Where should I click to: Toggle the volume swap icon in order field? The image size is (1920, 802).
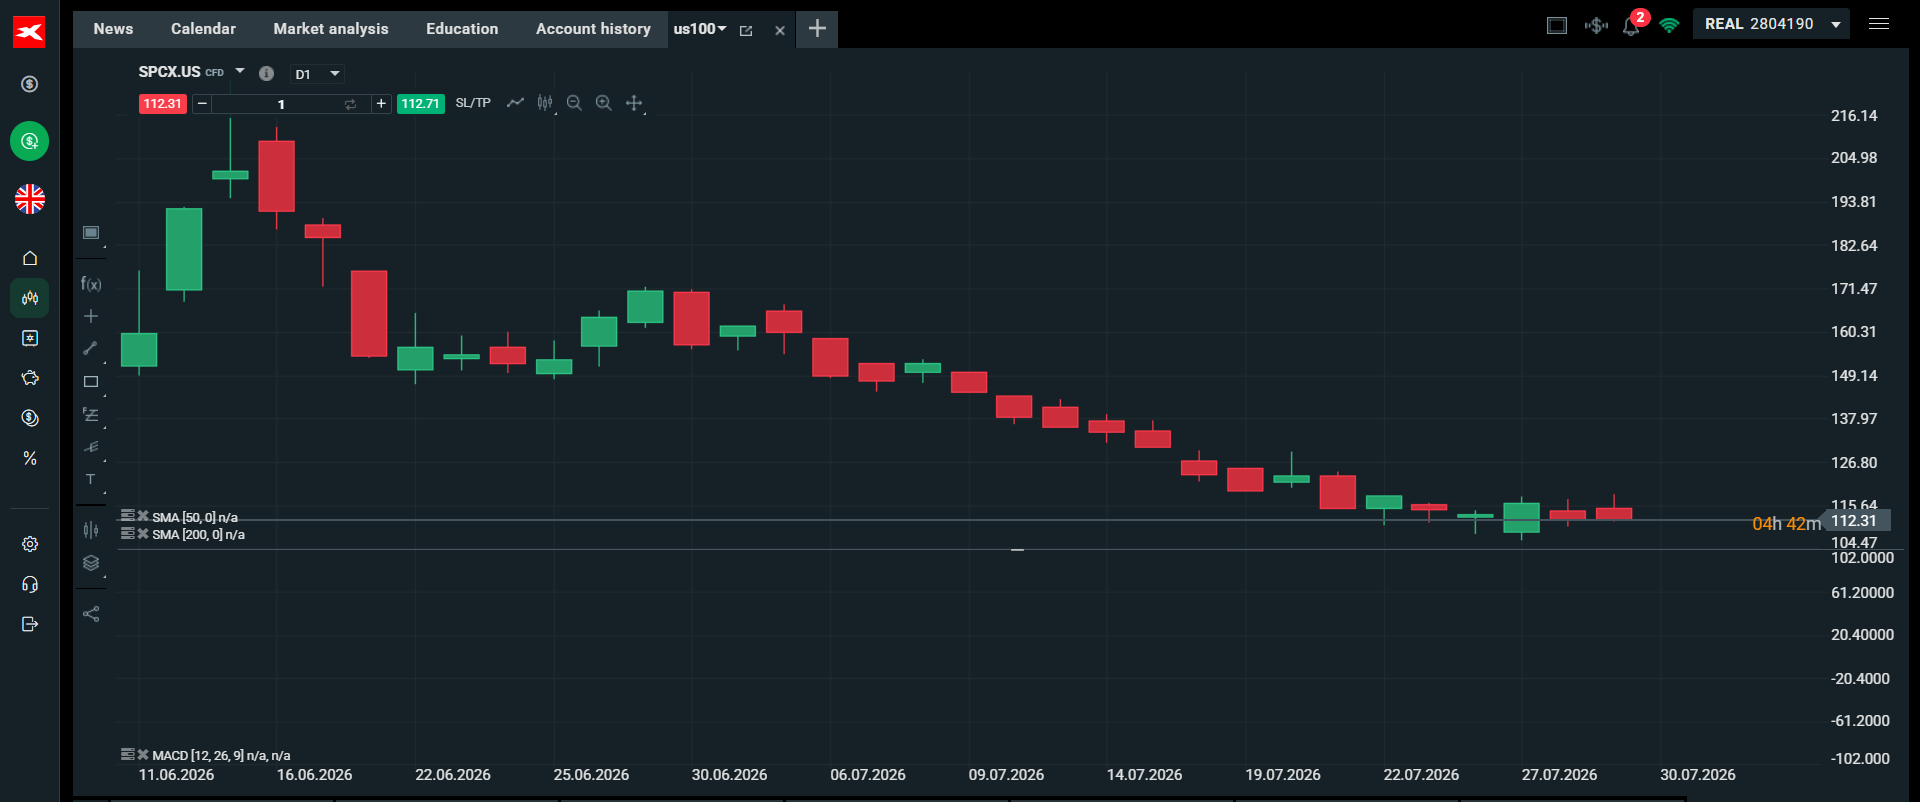(350, 104)
